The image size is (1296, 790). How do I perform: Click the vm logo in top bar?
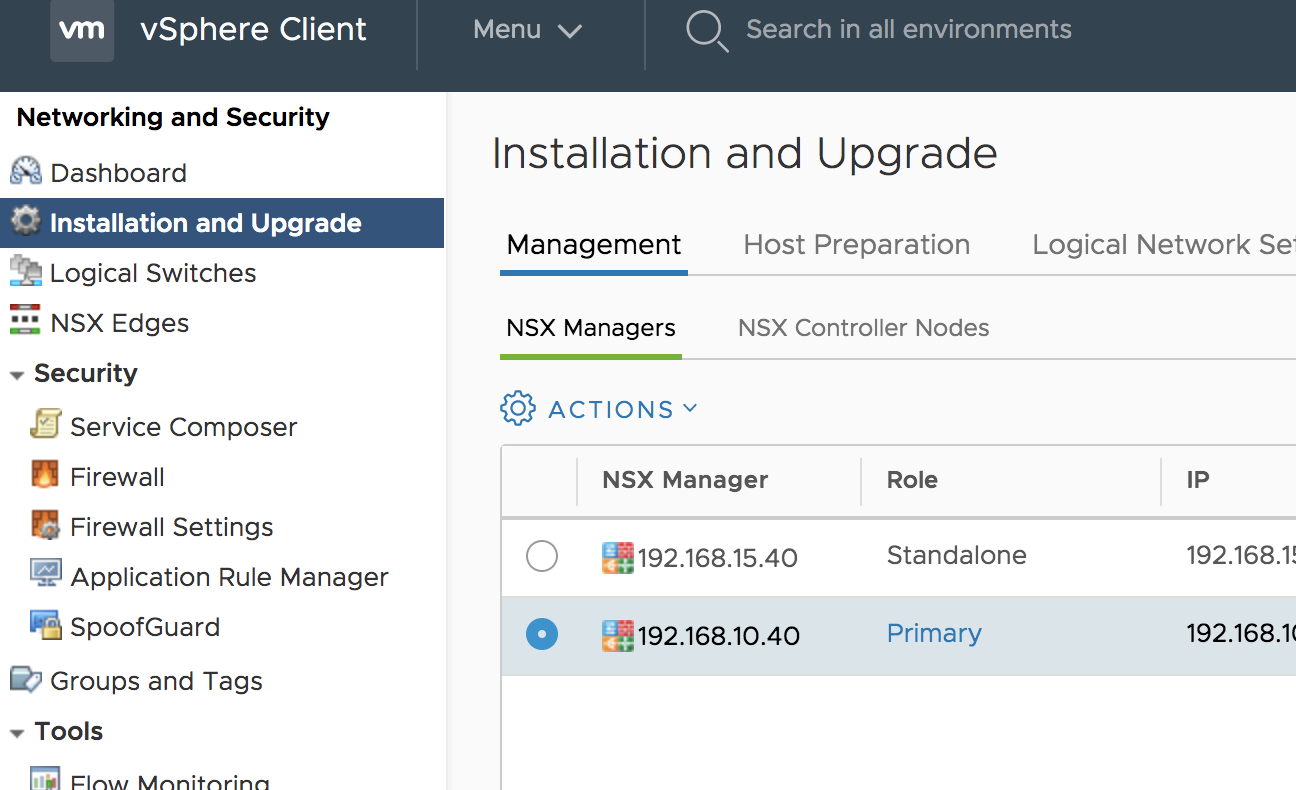82,30
